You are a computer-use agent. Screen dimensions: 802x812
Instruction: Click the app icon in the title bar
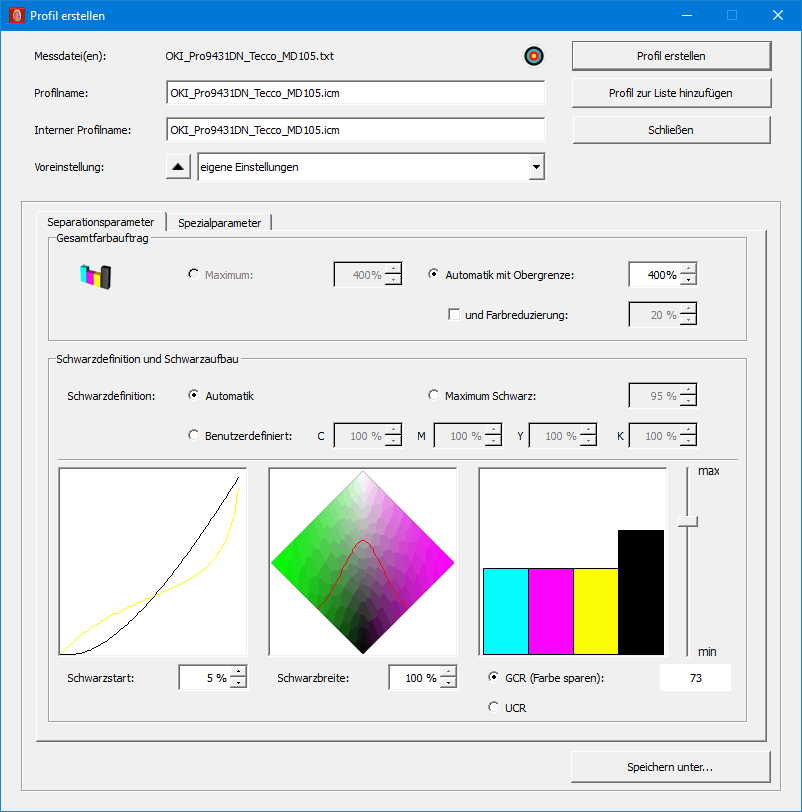(16, 16)
